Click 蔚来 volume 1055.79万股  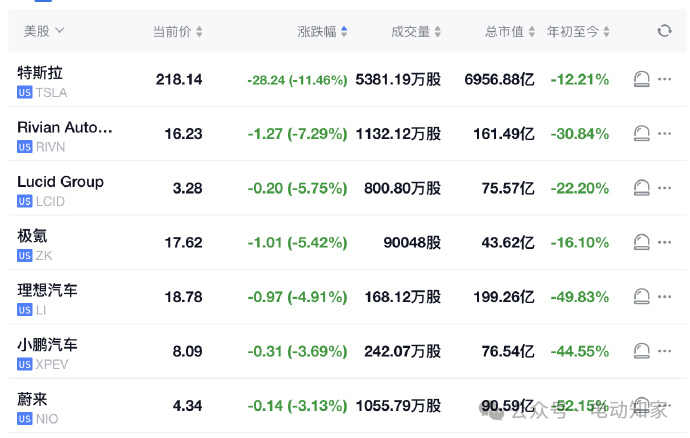coord(398,405)
